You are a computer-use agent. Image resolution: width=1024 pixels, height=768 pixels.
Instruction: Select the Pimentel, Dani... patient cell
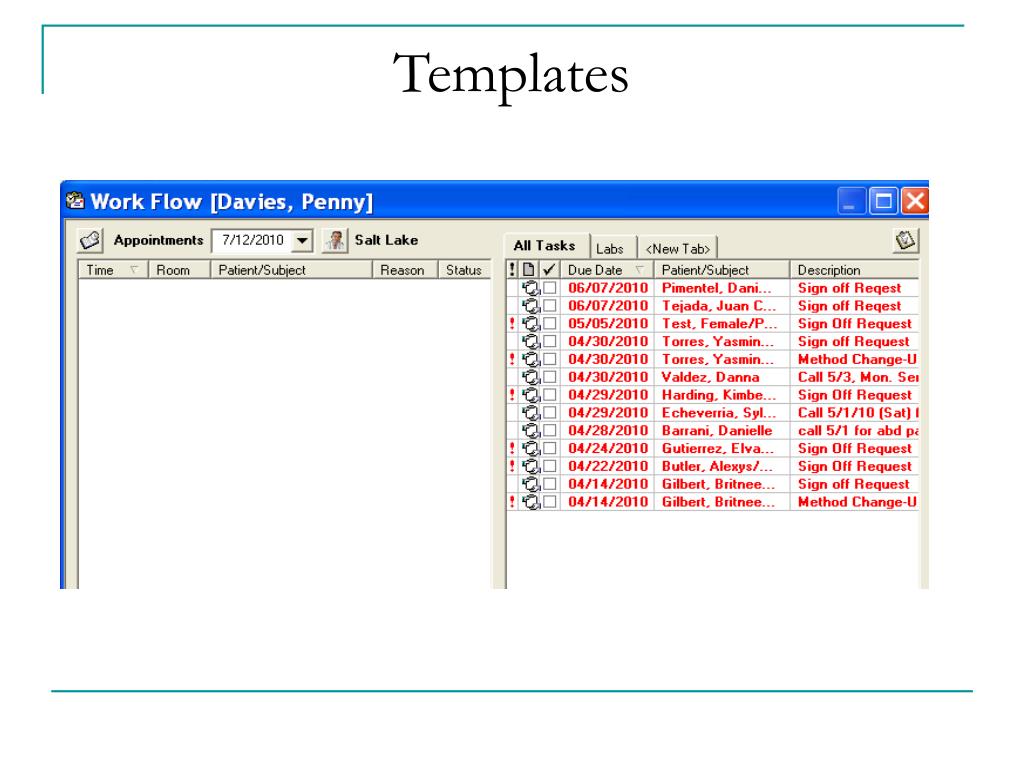coord(722,288)
